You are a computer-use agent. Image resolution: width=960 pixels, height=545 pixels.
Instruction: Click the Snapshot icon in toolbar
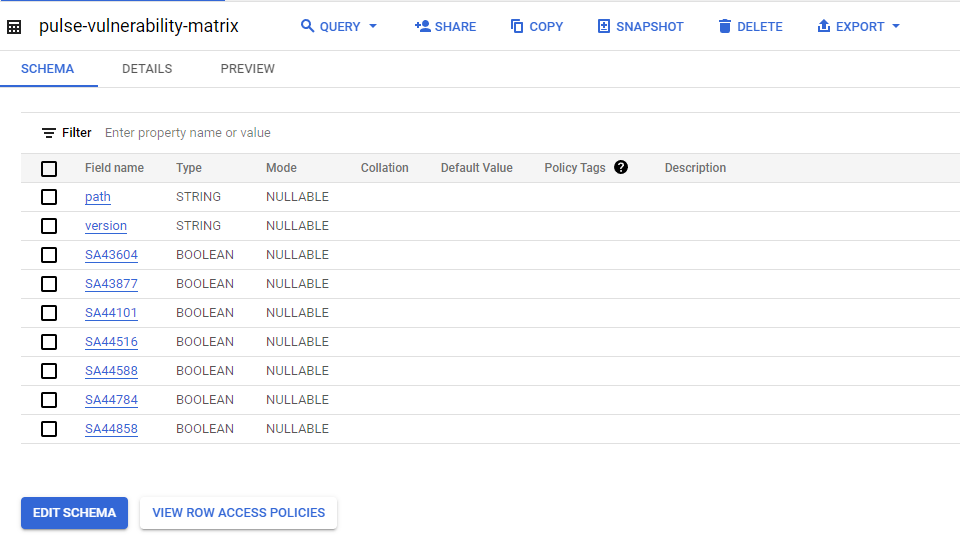coord(604,26)
